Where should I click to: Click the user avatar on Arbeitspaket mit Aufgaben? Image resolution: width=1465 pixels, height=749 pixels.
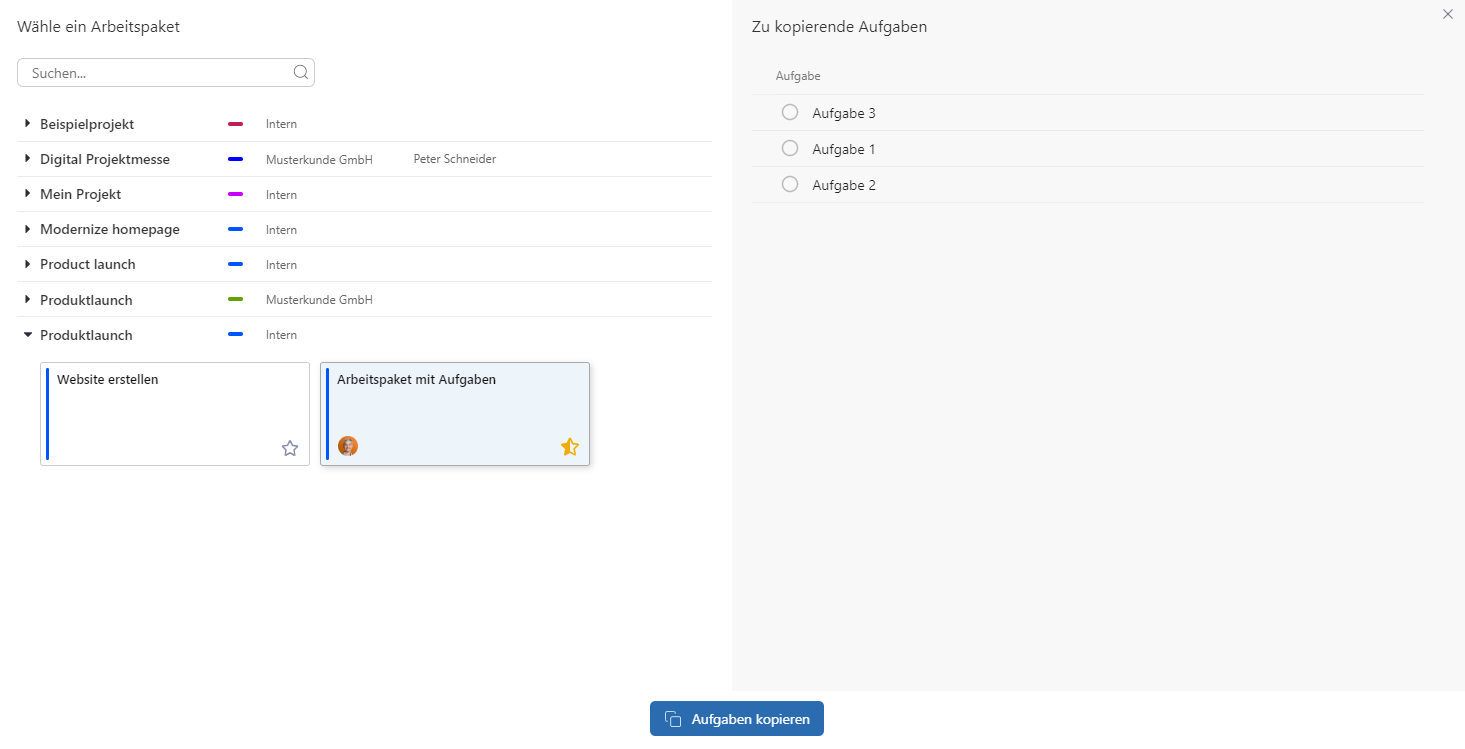[x=348, y=446]
